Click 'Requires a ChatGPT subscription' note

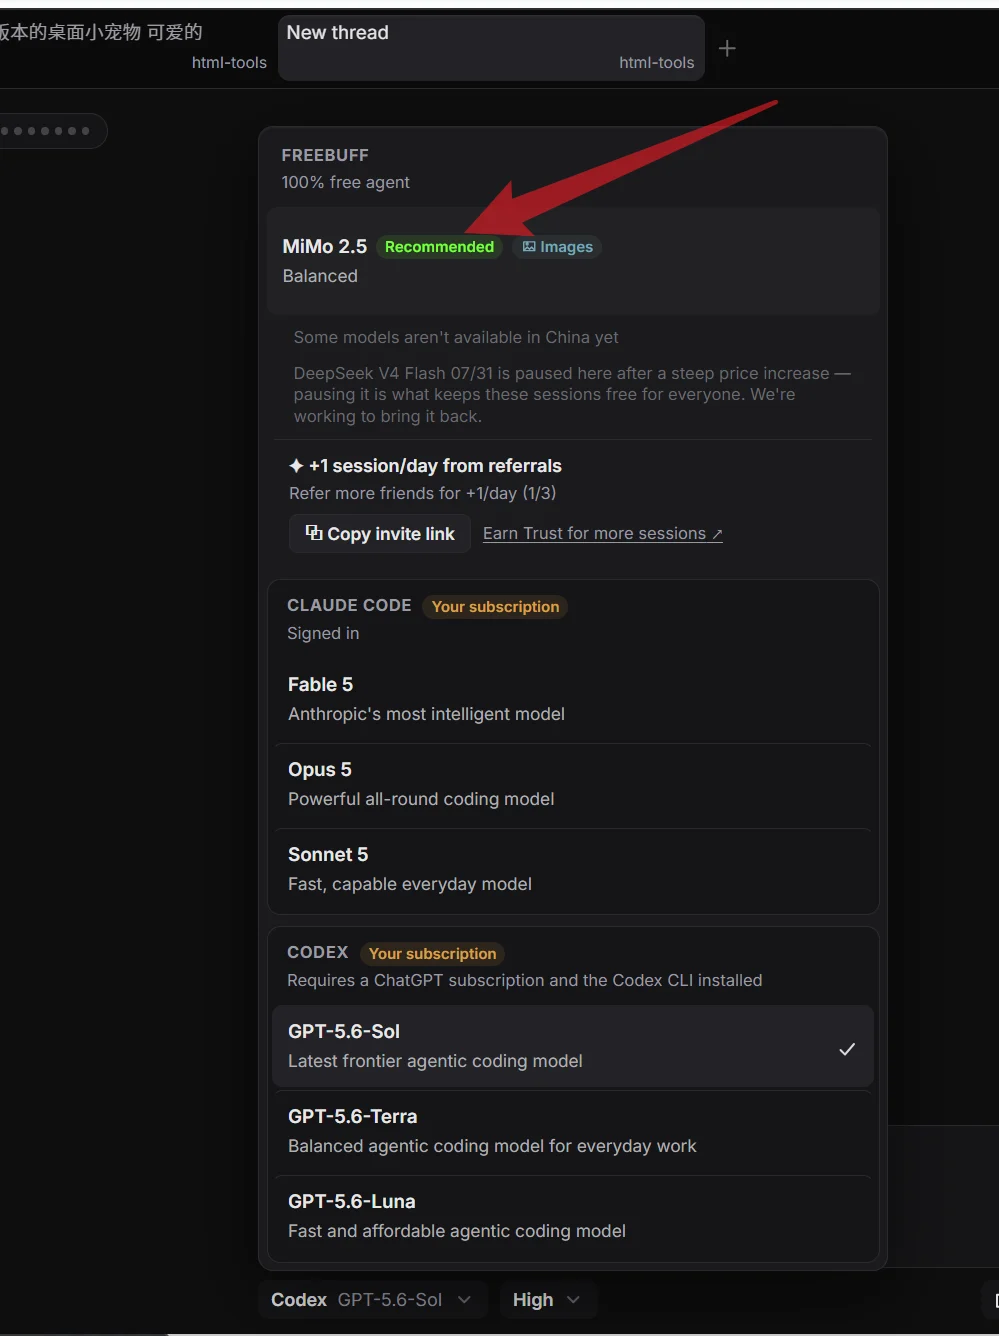(524, 980)
